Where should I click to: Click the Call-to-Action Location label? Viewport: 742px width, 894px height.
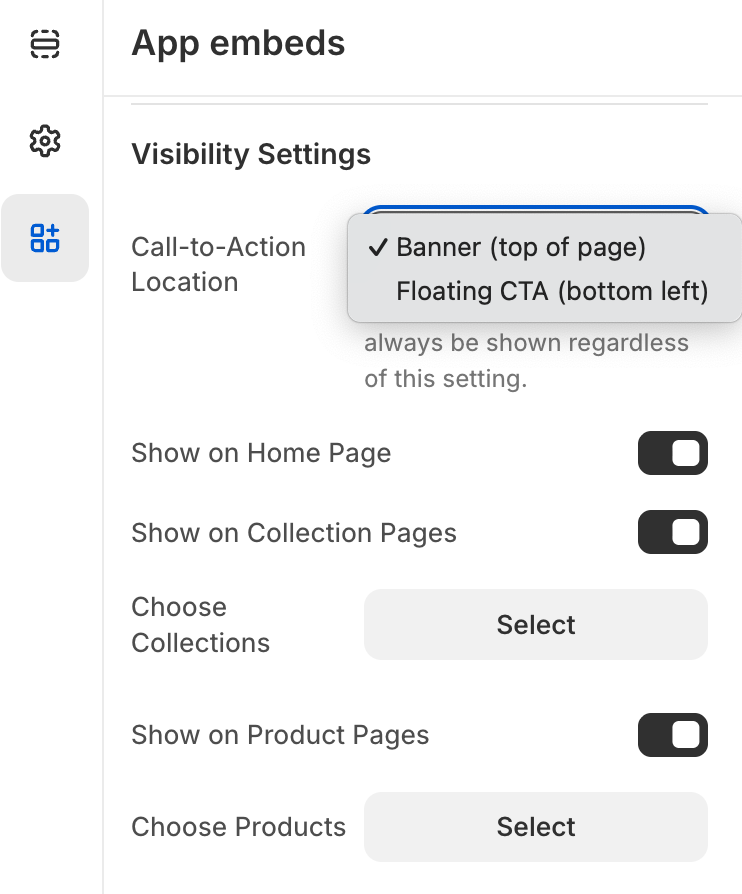click(x=218, y=264)
